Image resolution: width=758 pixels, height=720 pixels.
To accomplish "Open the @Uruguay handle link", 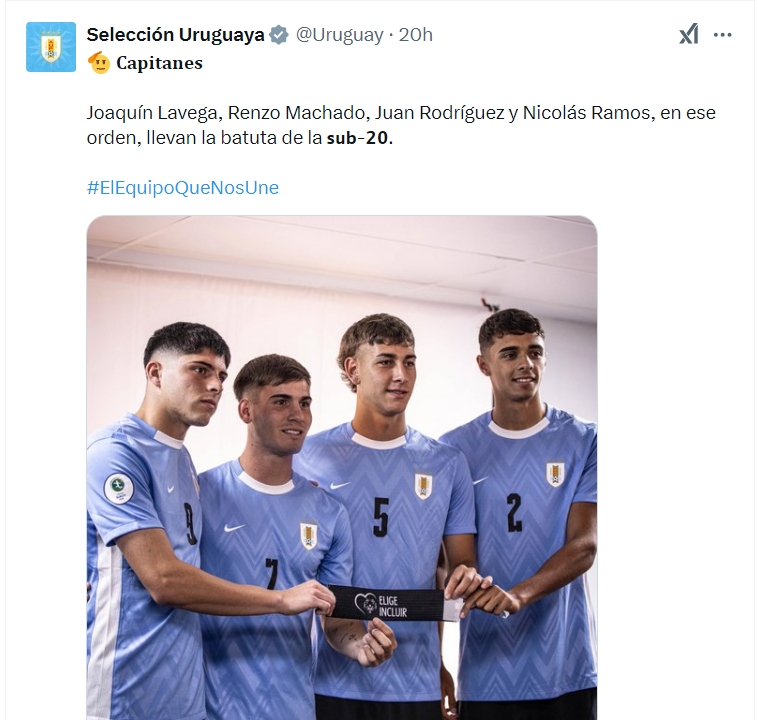I will (x=339, y=35).
